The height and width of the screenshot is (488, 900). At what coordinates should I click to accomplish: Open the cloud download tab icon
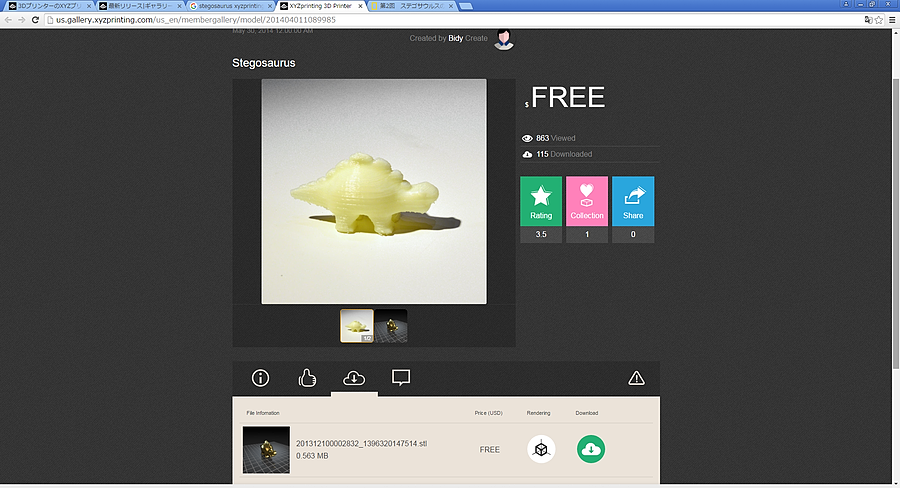point(354,378)
